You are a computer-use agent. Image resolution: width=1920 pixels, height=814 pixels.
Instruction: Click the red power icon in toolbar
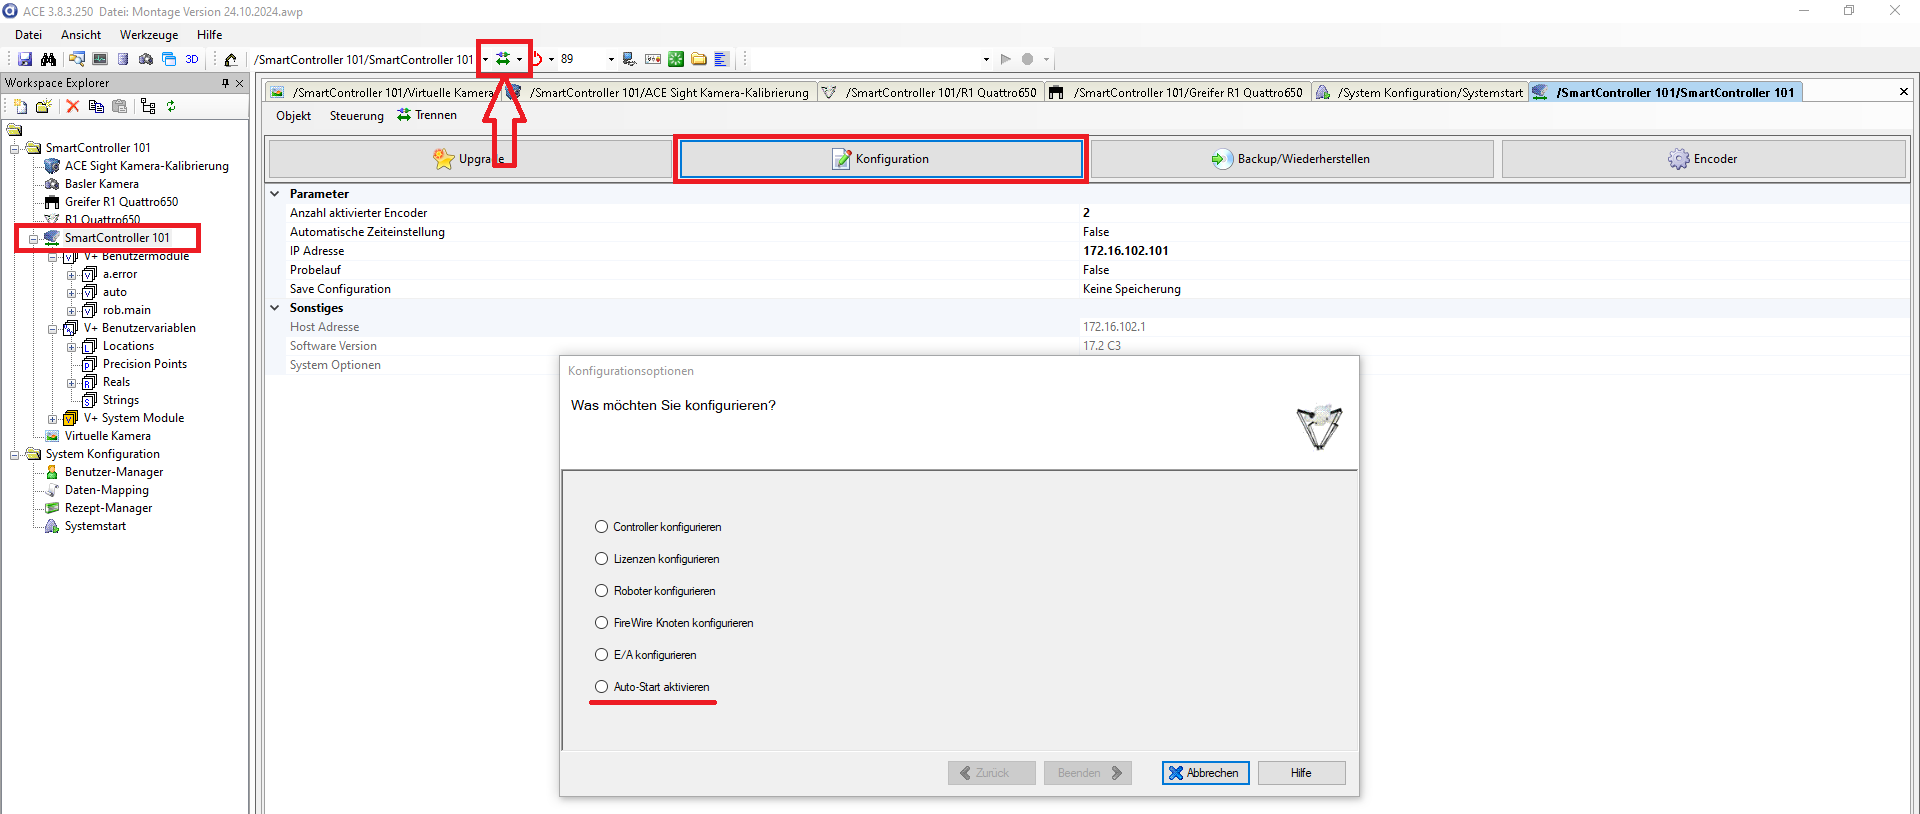(537, 59)
